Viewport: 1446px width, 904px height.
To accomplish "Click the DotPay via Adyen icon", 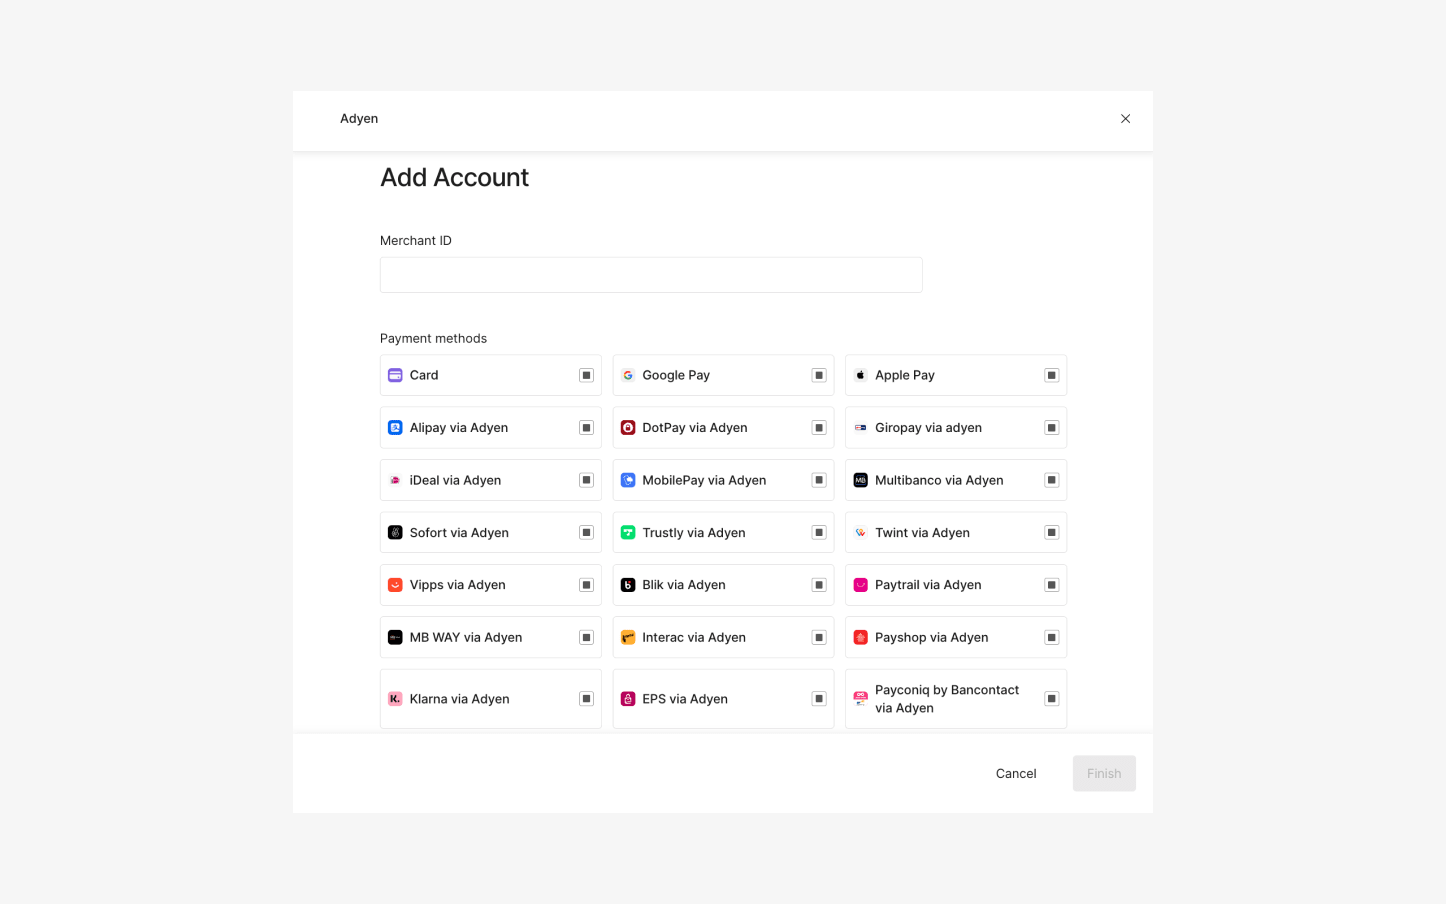I will tap(628, 428).
